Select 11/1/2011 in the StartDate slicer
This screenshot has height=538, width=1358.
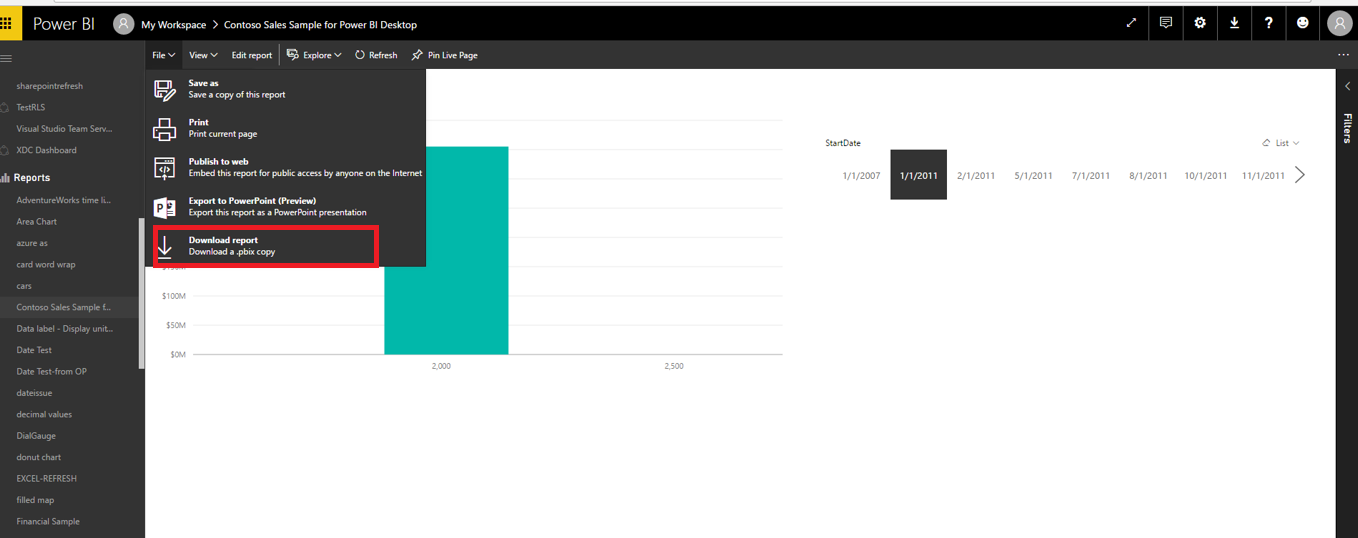coord(1263,175)
